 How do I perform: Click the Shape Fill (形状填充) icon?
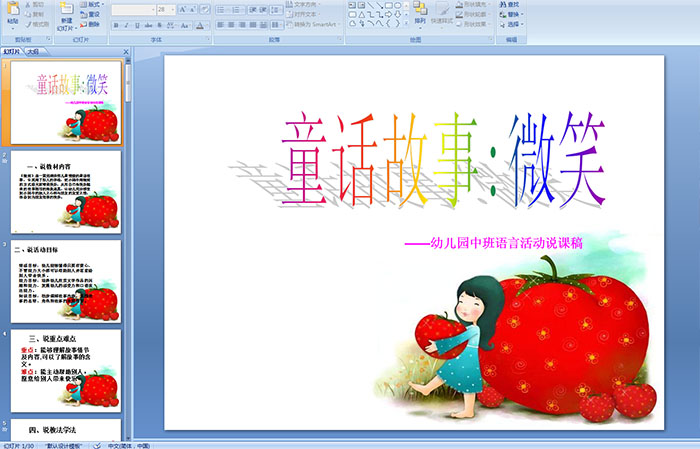[459, 4]
